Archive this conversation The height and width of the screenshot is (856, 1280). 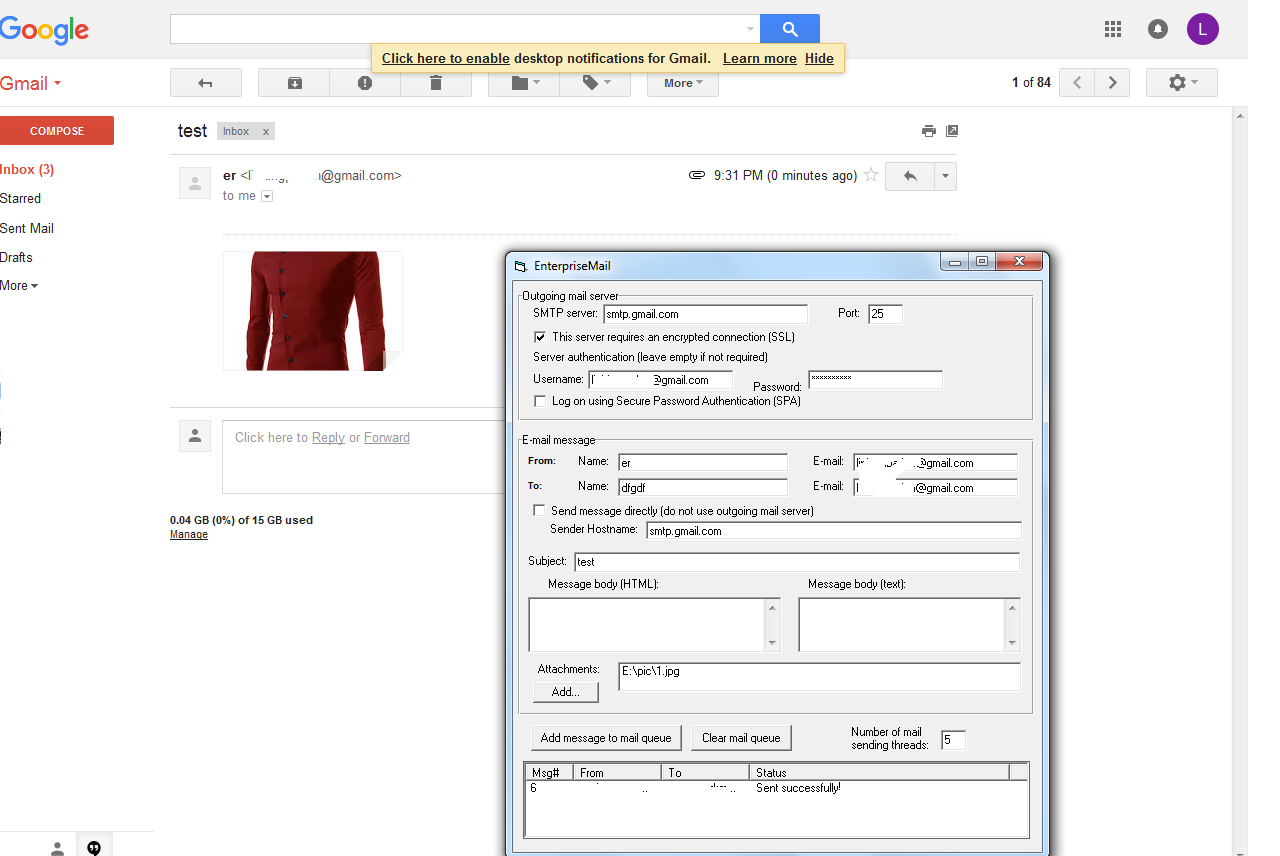click(x=294, y=83)
